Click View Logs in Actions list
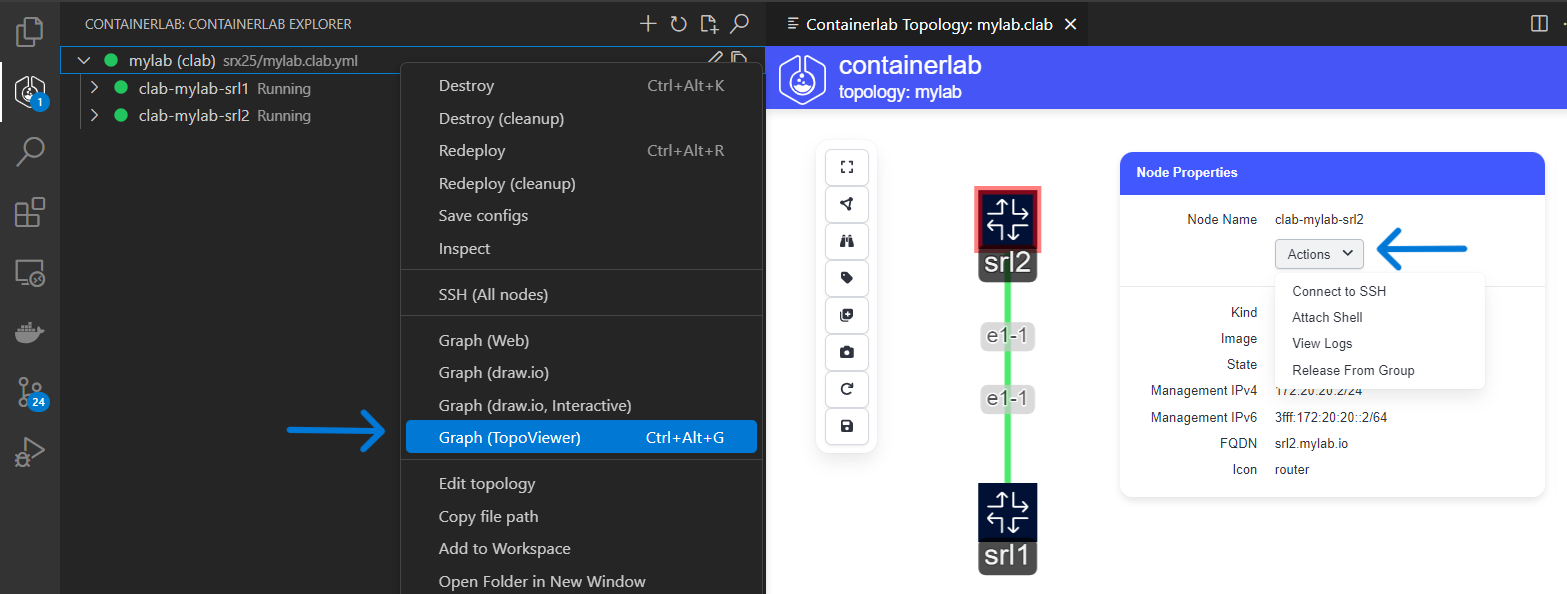 tap(1321, 343)
